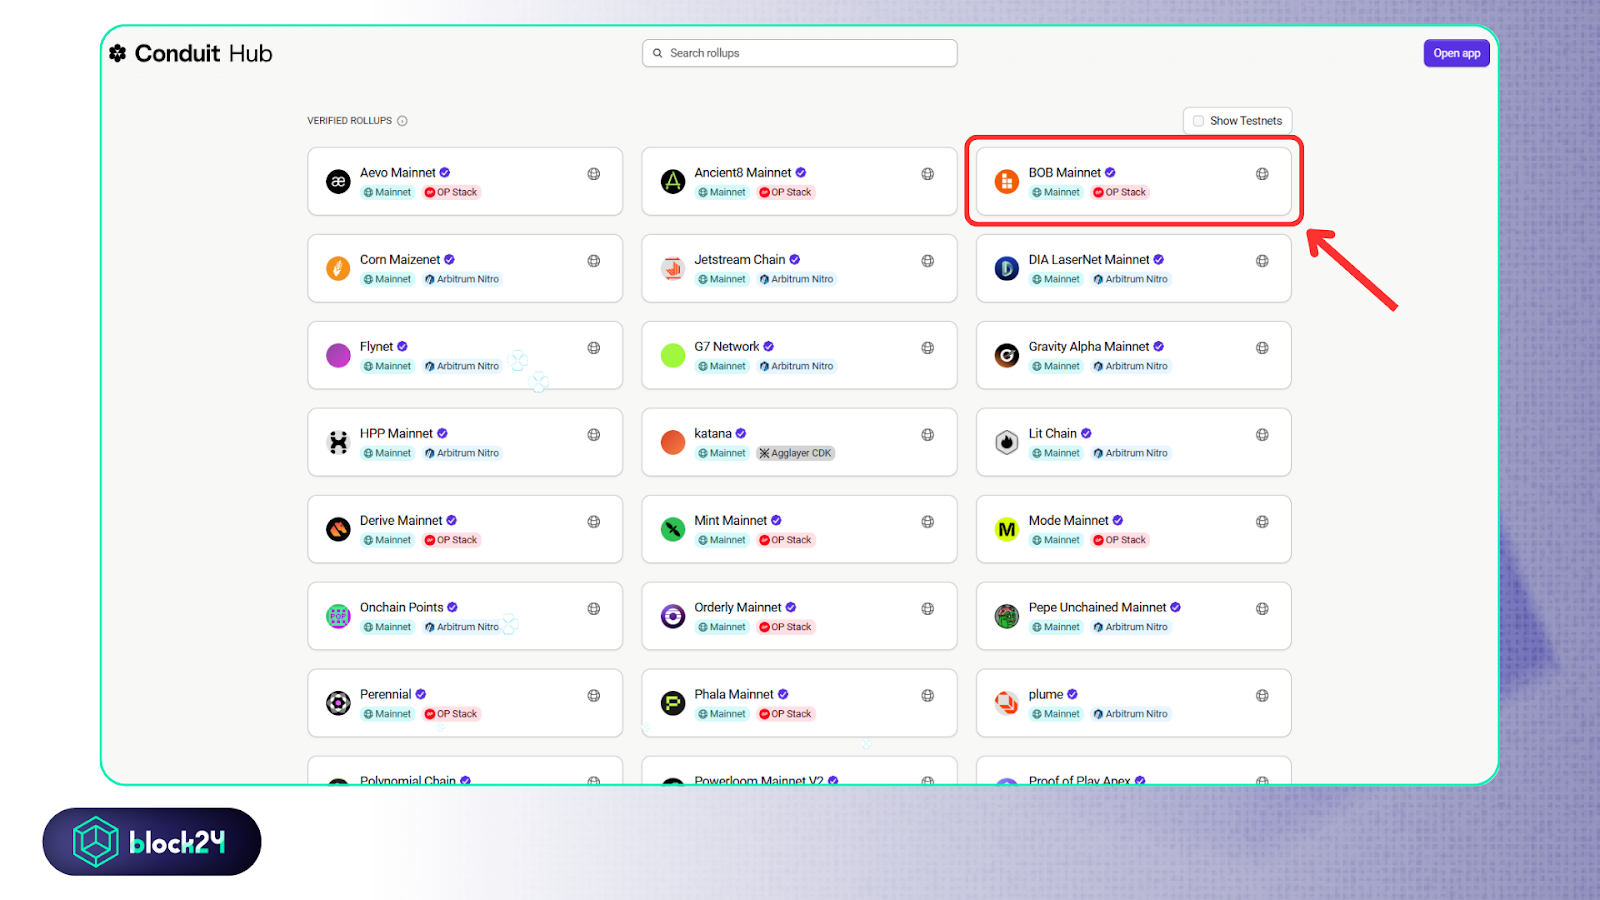Open the Pepe Unchained Mainnet link
Screen dimensions: 1600x900
(x=1097, y=608)
